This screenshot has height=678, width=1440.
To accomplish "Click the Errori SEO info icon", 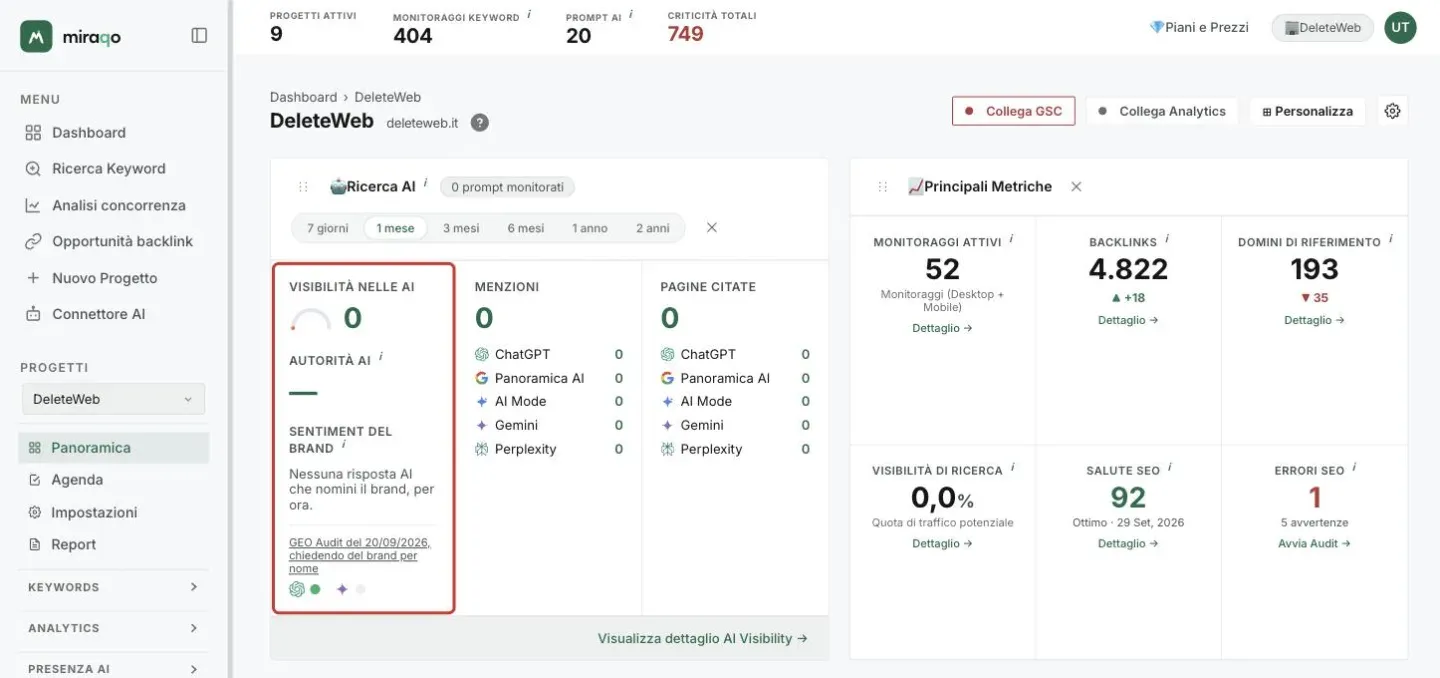I will tap(1355, 467).
